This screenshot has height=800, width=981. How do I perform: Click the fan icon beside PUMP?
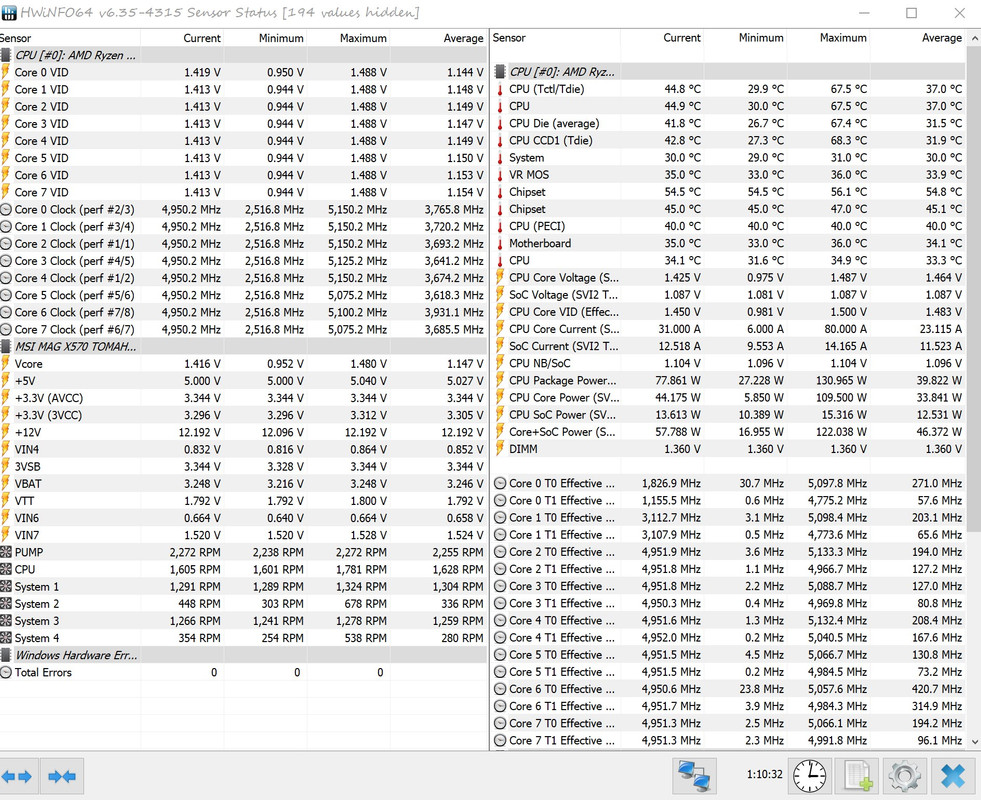pyautogui.click(x=6, y=552)
